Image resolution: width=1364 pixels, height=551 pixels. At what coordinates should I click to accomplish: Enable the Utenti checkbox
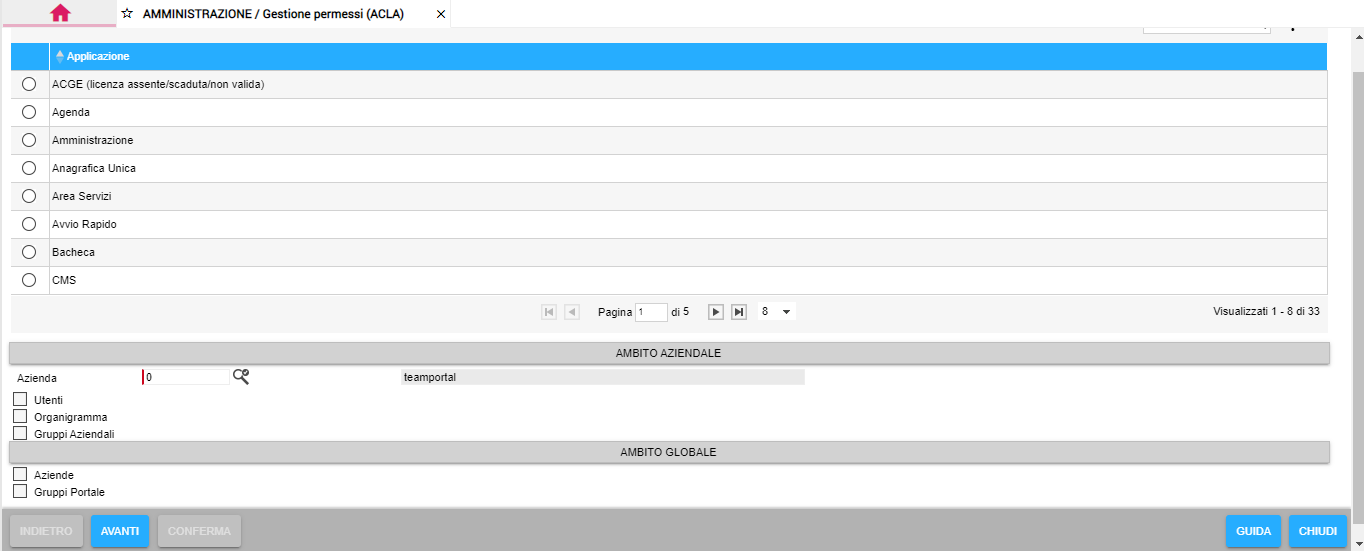point(20,400)
